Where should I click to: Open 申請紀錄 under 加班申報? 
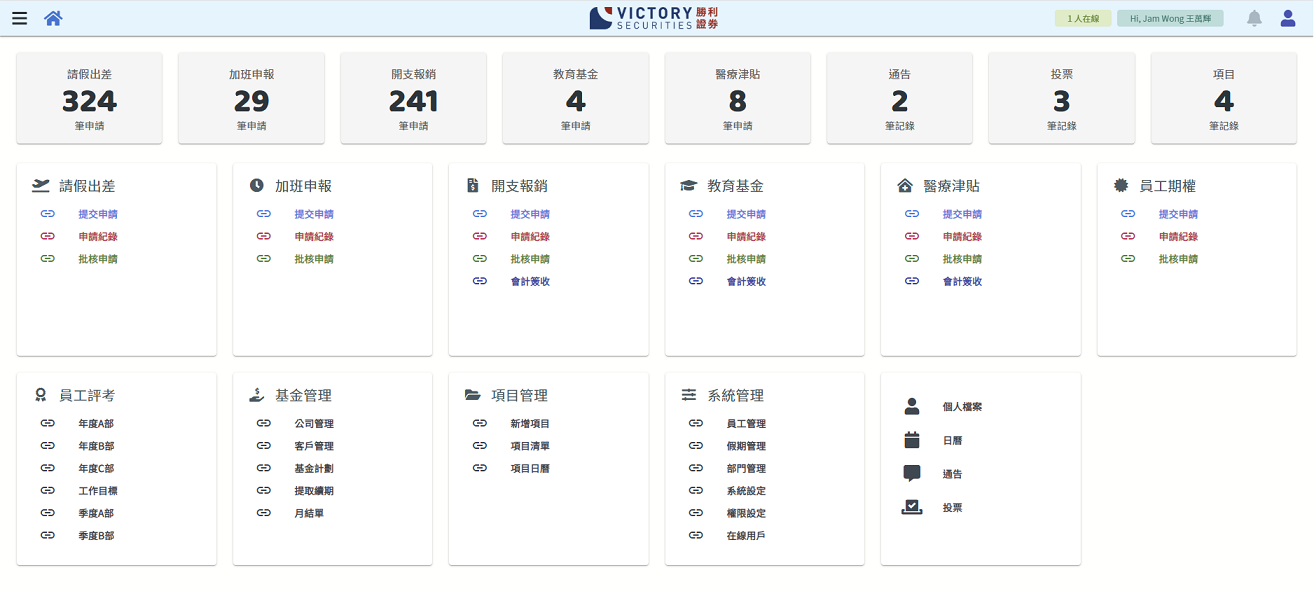[x=314, y=237]
